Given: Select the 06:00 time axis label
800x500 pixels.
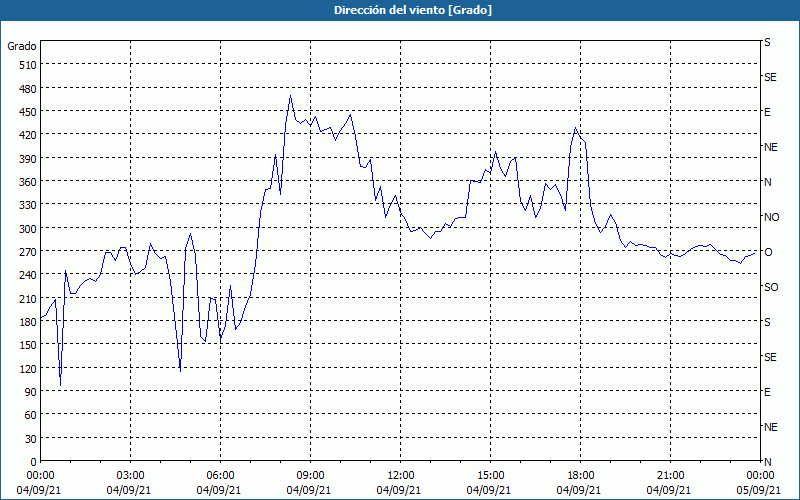Looking at the screenshot, I should (220, 476).
